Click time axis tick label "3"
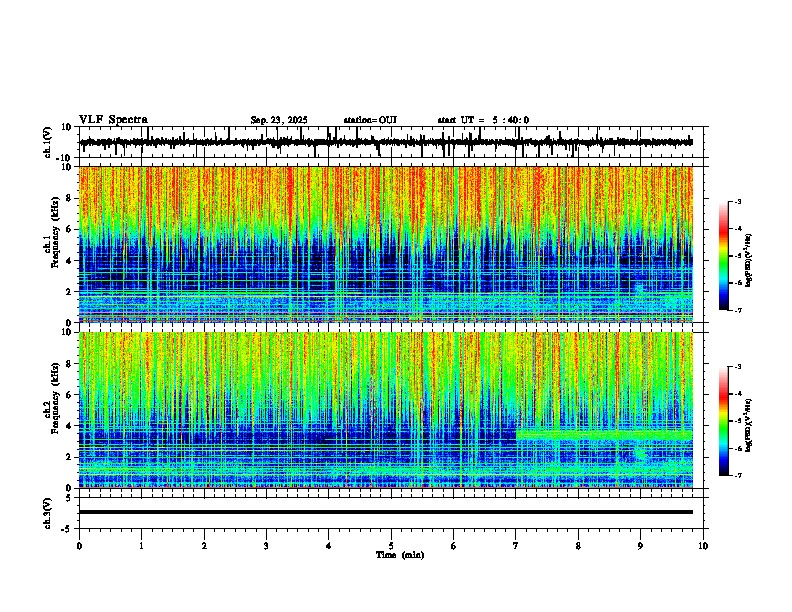792x612 pixels. [266, 546]
